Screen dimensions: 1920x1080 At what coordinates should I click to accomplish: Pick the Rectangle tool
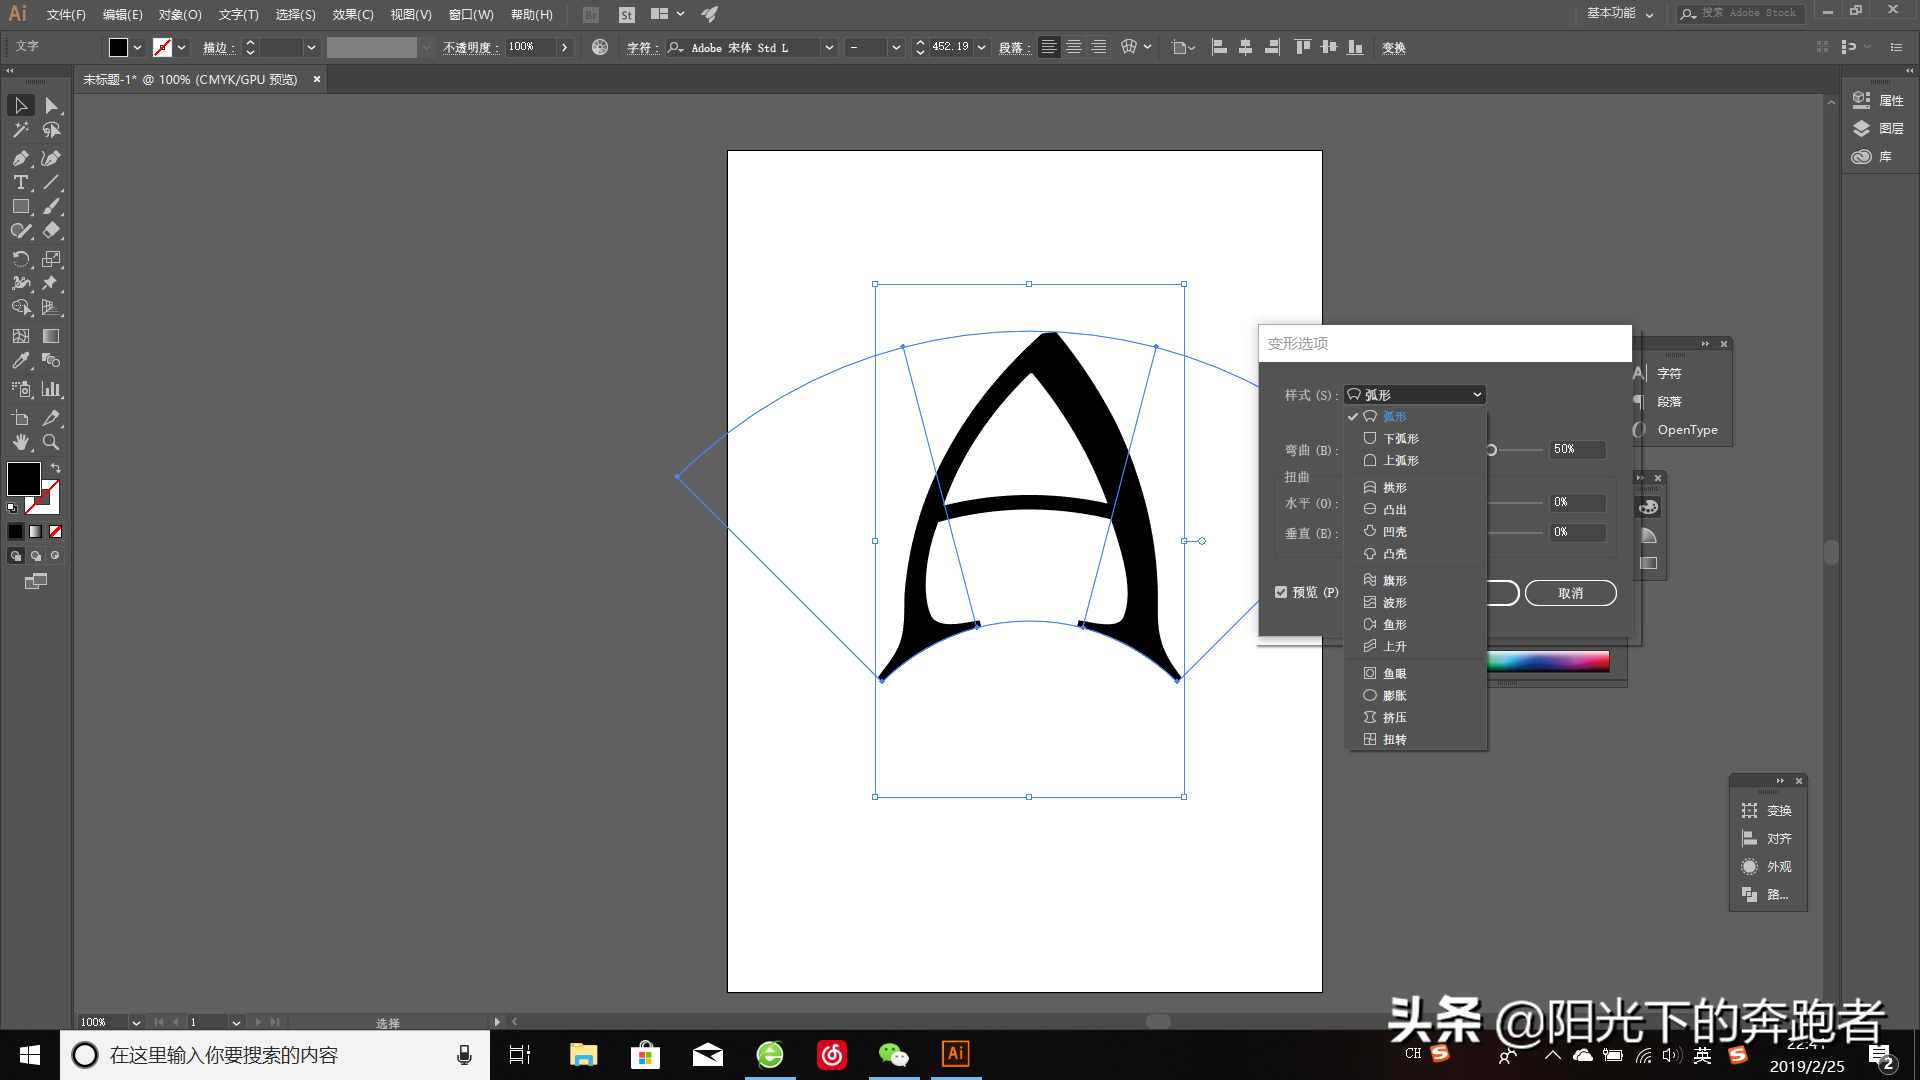[x=21, y=206]
